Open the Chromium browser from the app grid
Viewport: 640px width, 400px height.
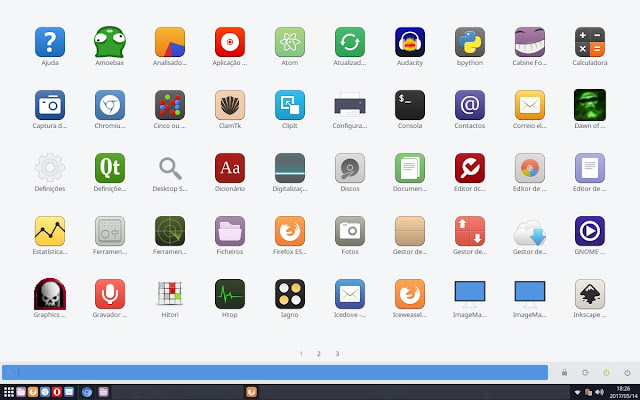pyautogui.click(x=110, y=105)
